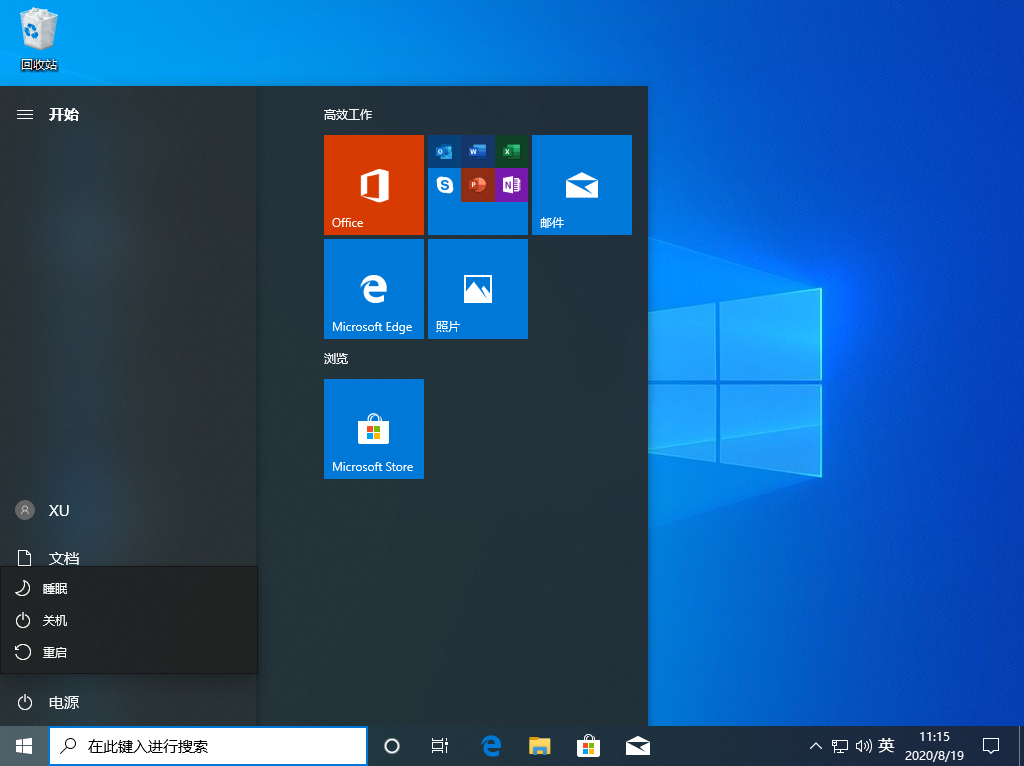This screenshot has width=1024, height=766.
Task: Open the Microsoft Store tile
Action: click(373, 429)
